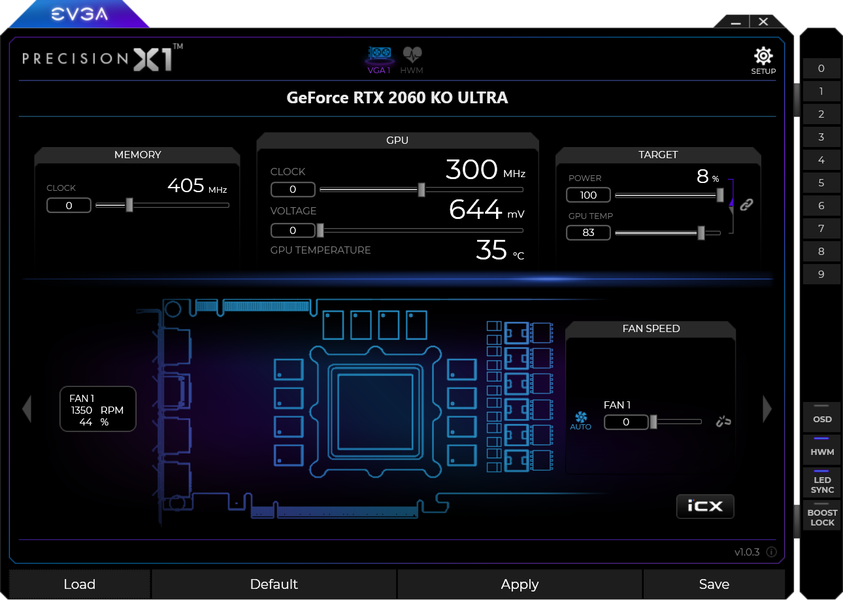
Task: Select profile slot 6
Action: coord(821,205)
